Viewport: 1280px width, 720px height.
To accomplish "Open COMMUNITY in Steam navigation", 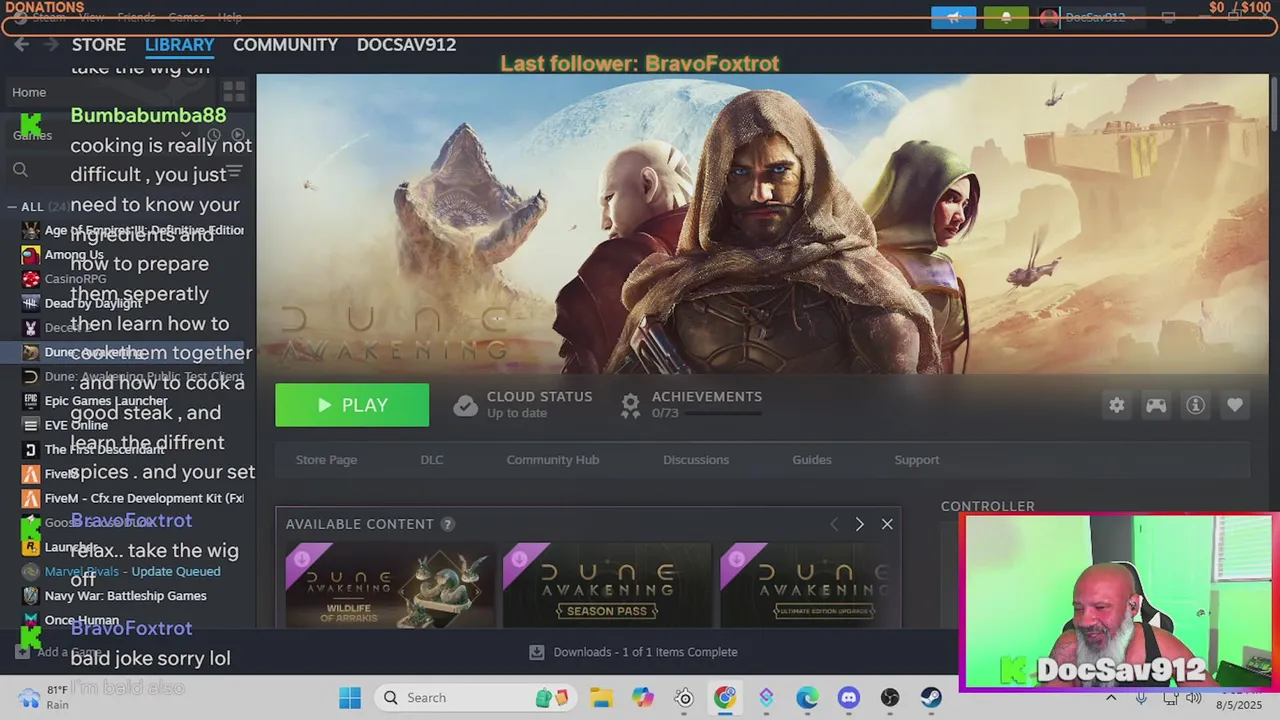I will tap(285, 45).
